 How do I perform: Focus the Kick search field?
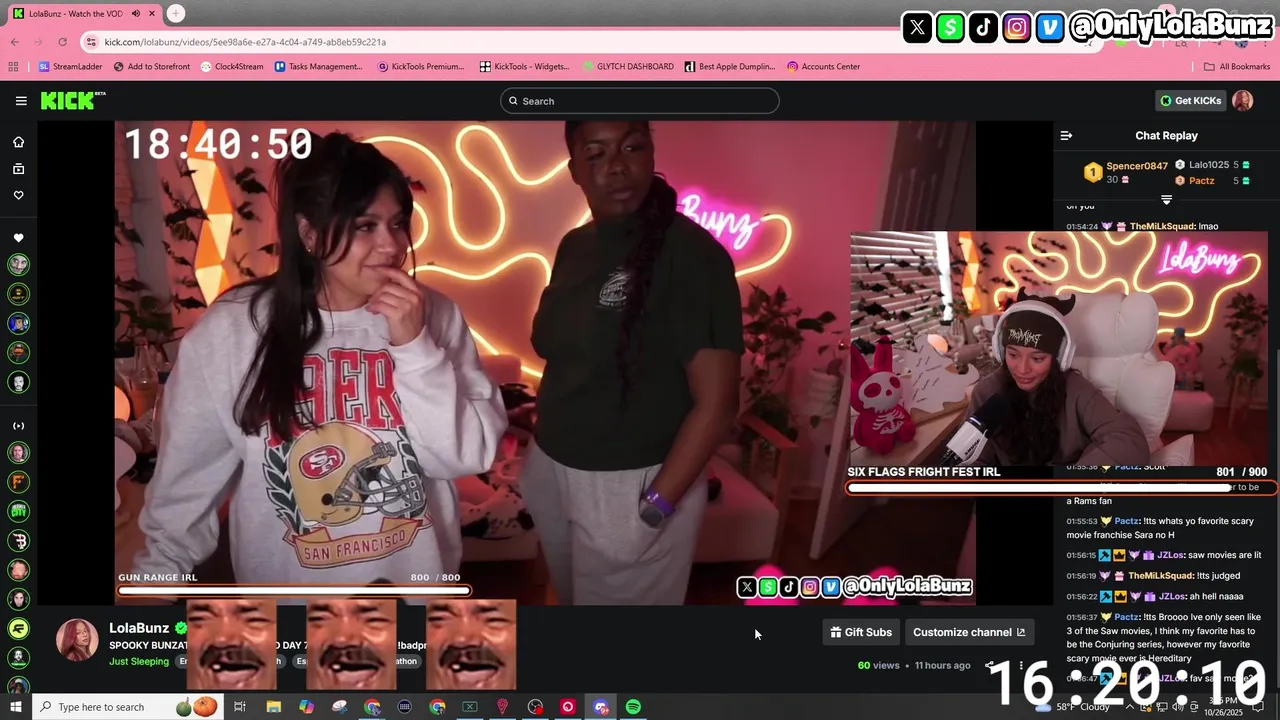[640, 101]
